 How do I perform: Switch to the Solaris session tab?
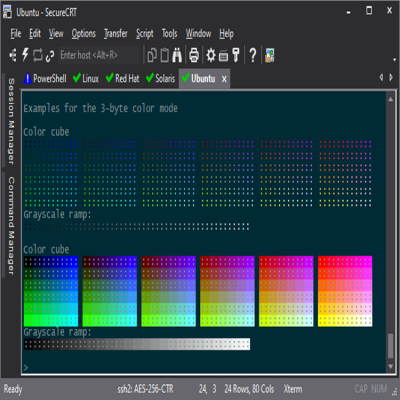point(161,79)
